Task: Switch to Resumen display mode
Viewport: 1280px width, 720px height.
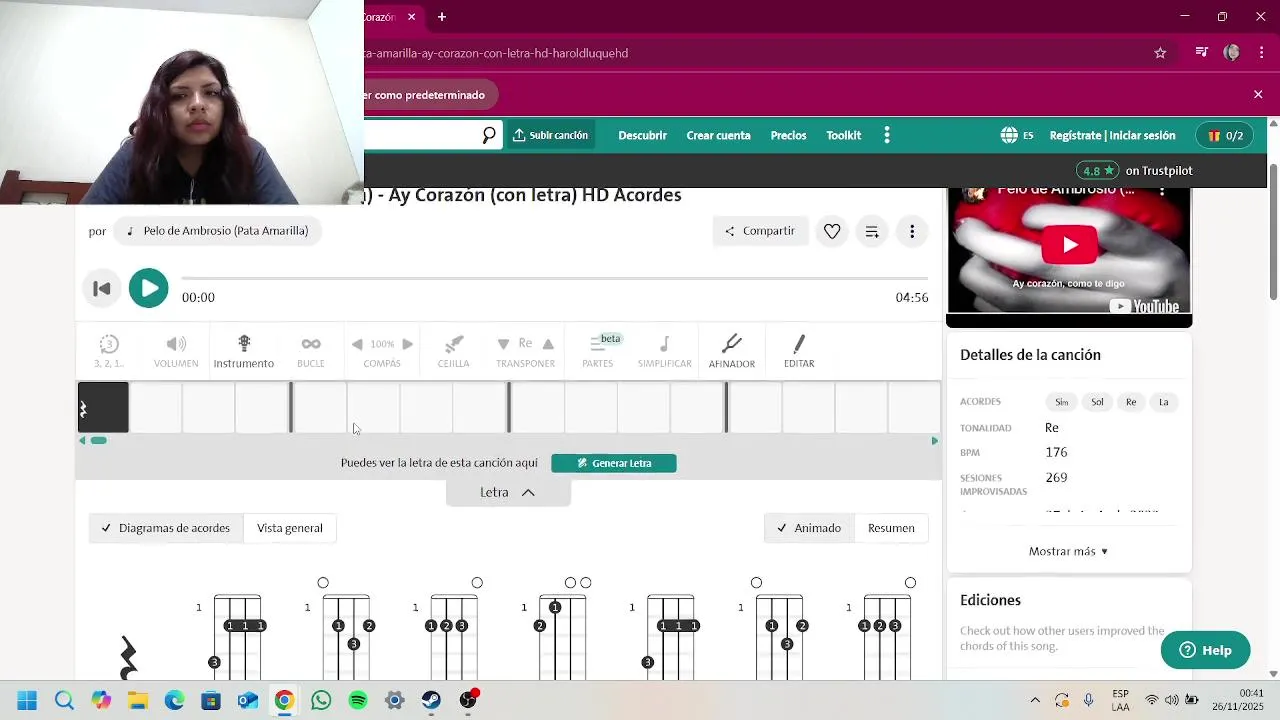Action: (891, 528)
